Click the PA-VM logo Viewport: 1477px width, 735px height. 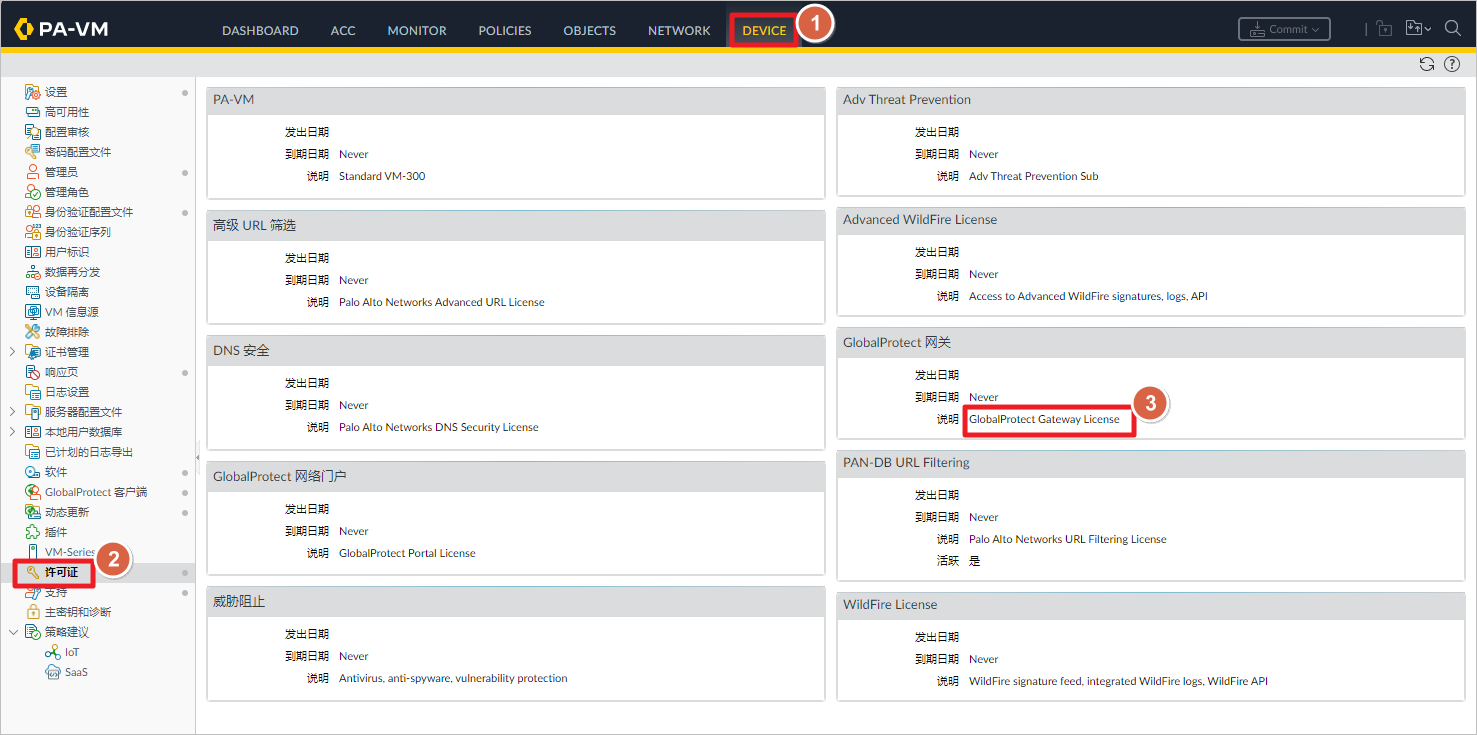point(61,29)
